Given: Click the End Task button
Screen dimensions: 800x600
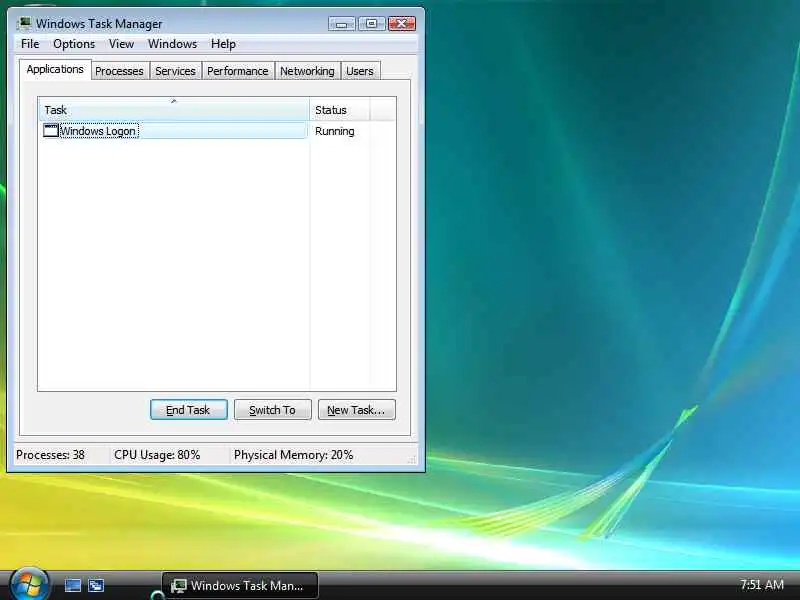Looking at the screenshot, I should pos(189,410).
